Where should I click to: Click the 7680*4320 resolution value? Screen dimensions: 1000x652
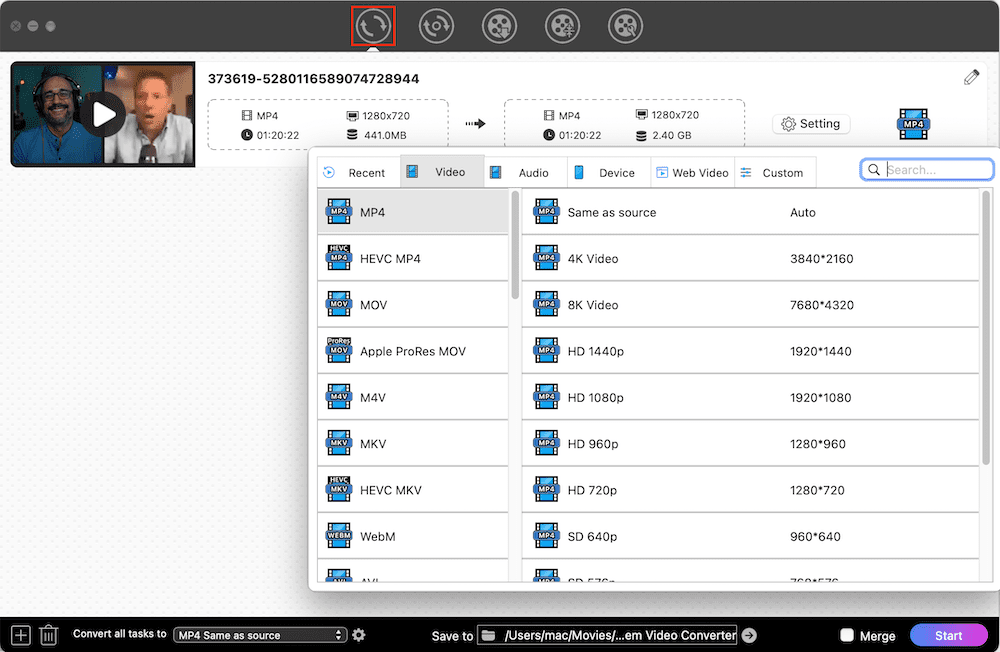(821, 305)
